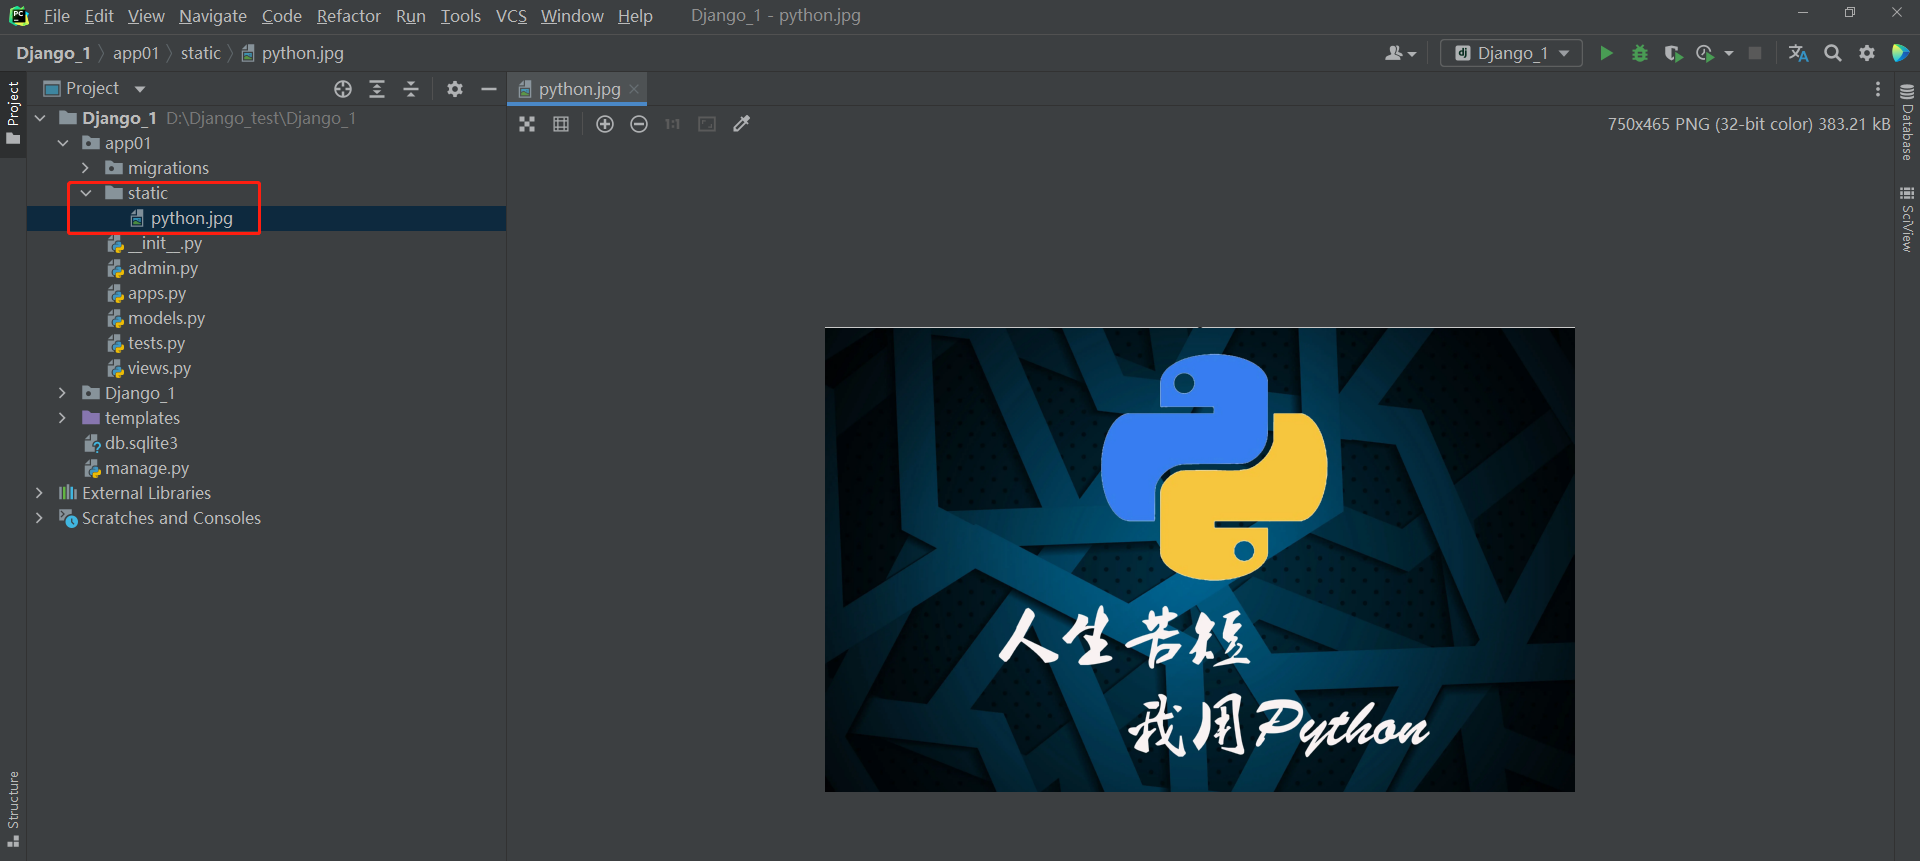Screen dimensions: 1920x861
Task: Zoom out of the image
Action: coord(639,124)
